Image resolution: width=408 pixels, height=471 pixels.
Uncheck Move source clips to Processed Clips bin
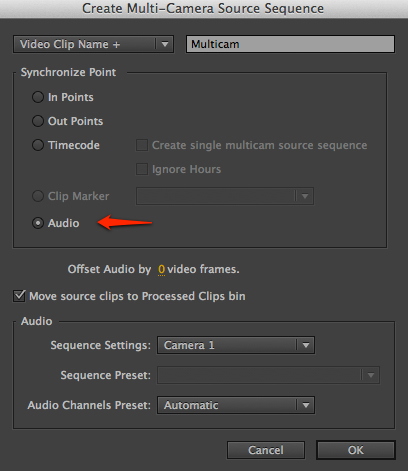click(19, 296)
